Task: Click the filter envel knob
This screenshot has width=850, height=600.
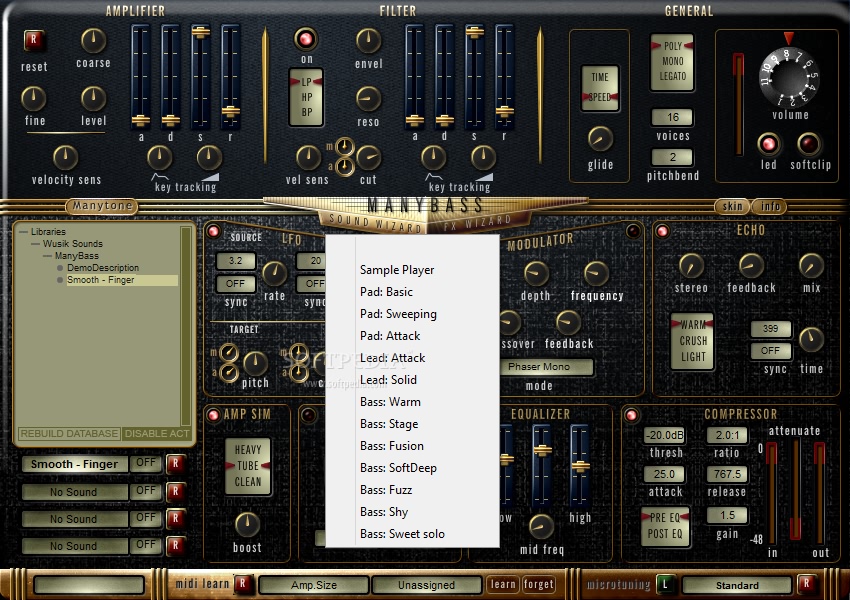Action: click(x=369, y=41)
